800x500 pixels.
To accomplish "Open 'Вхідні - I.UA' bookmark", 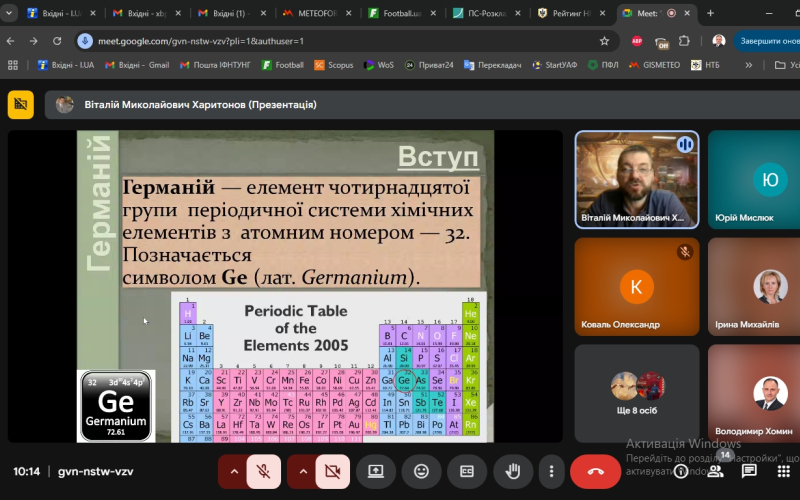I will pyautogui.click(x=66, y=65).
